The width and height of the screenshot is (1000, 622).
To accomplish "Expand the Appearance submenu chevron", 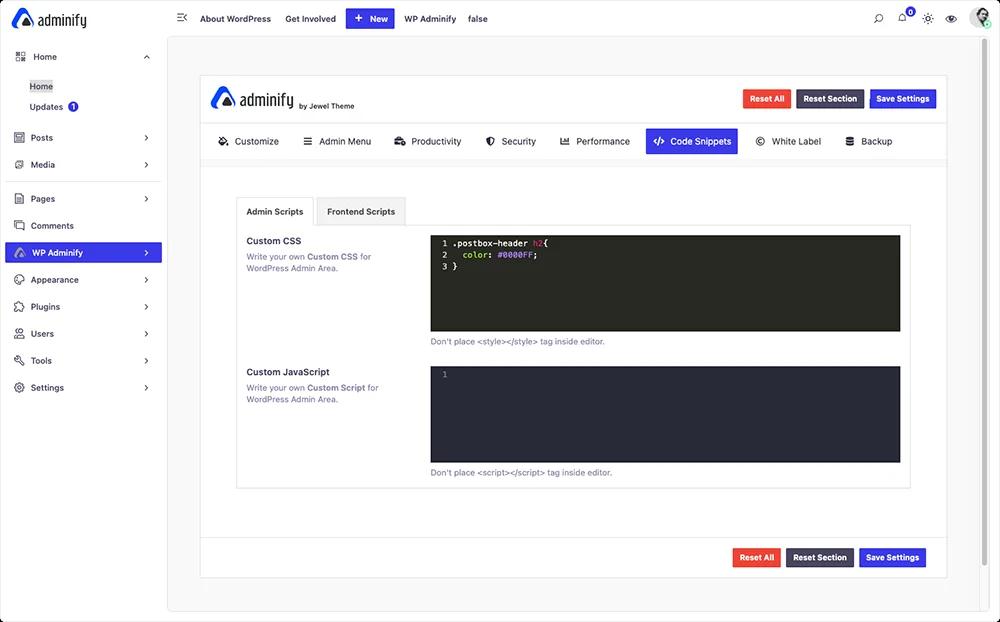I will [x=147, y=280].
